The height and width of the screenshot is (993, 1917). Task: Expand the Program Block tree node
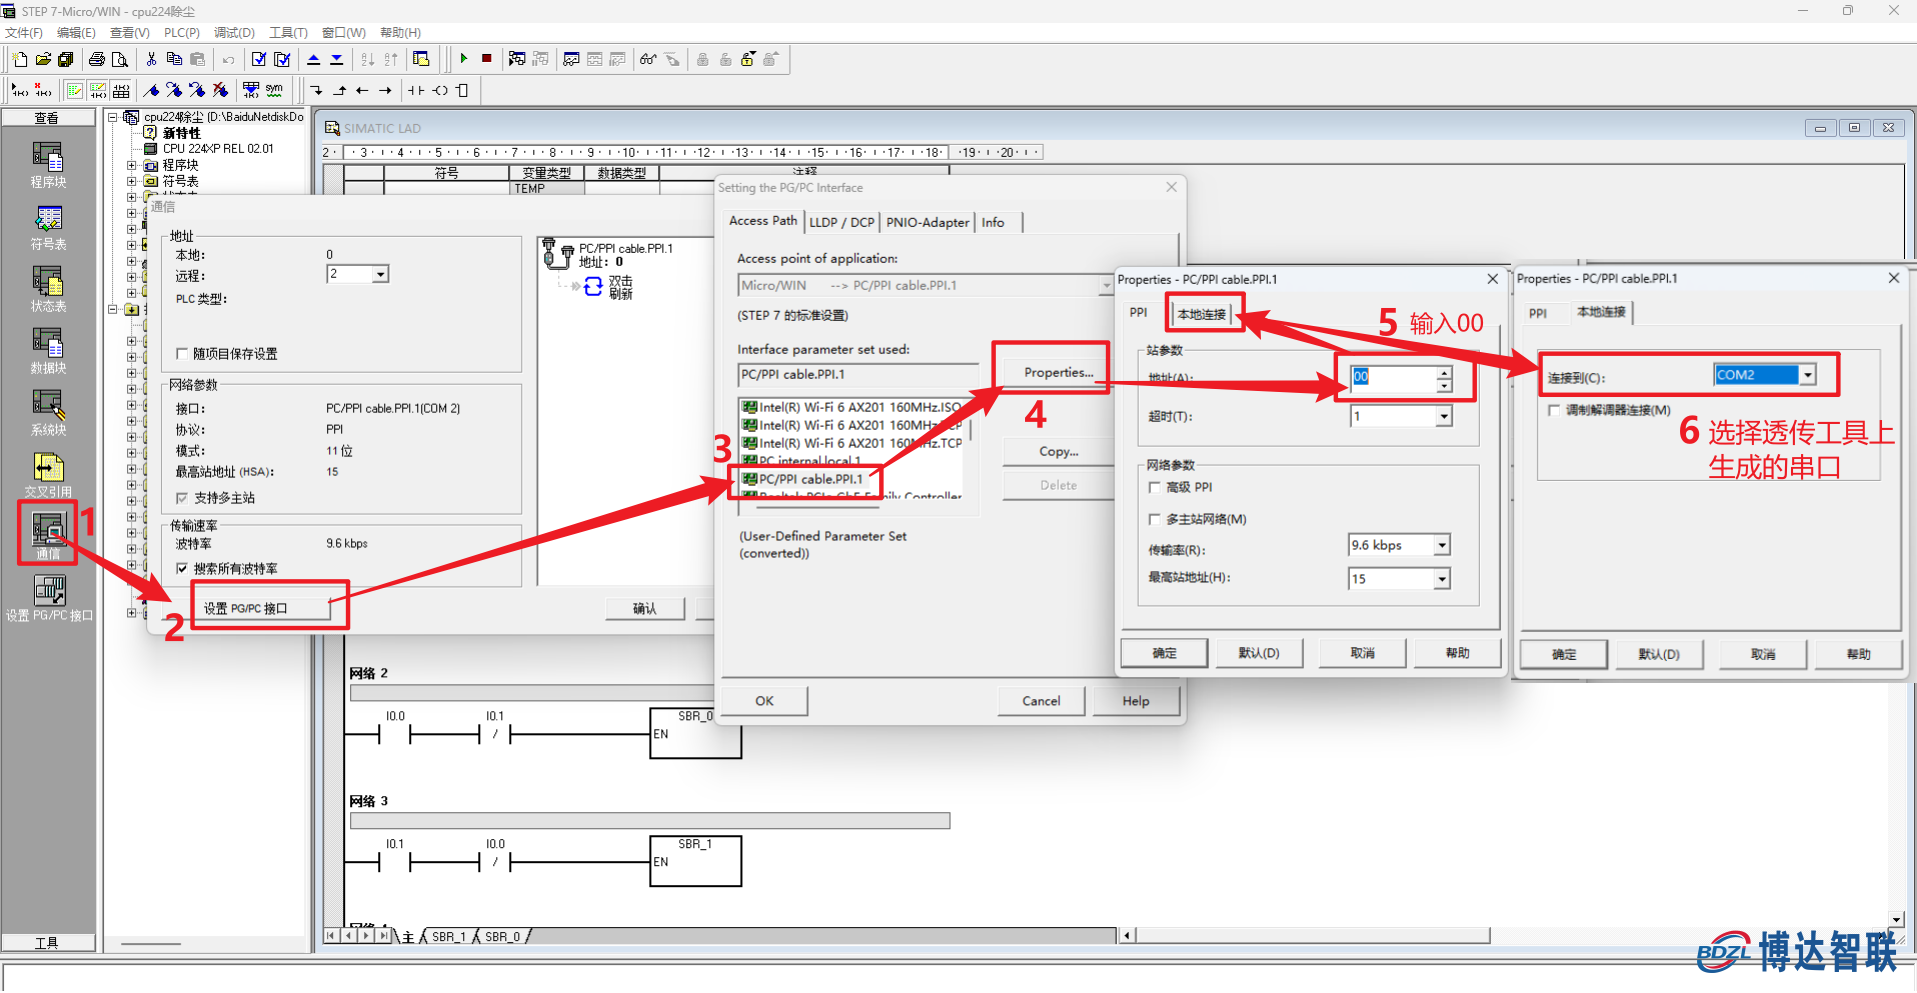(x=132, y=165)
